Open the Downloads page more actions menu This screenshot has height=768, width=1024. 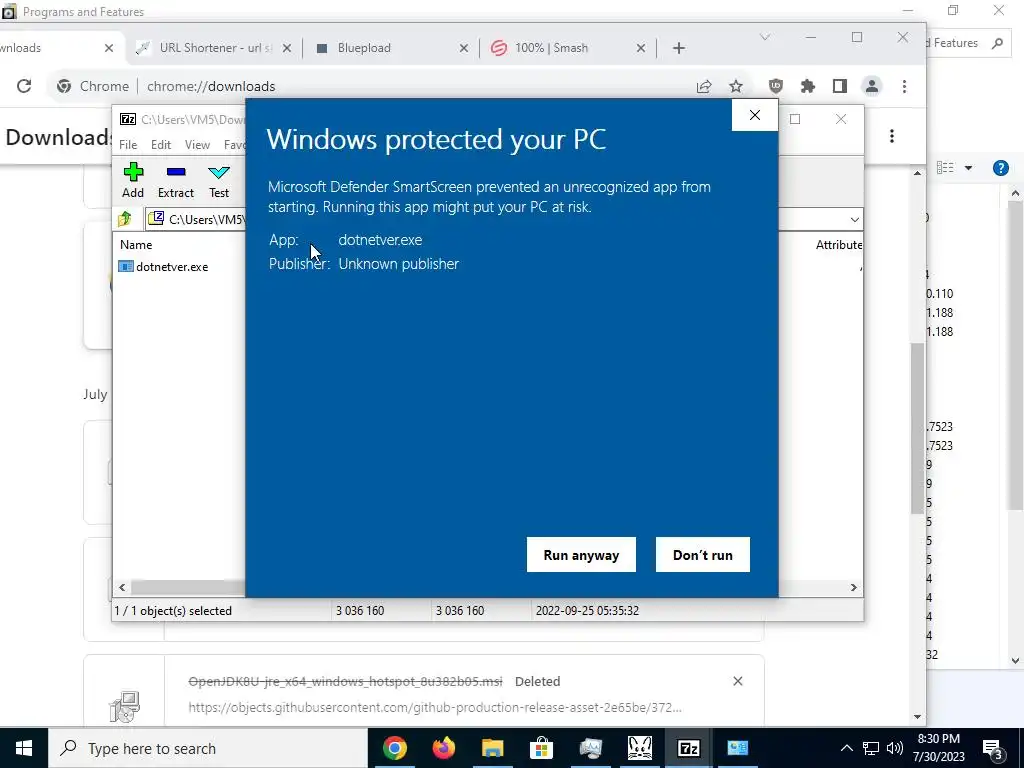pyautogui.click(x=892, y=136)
